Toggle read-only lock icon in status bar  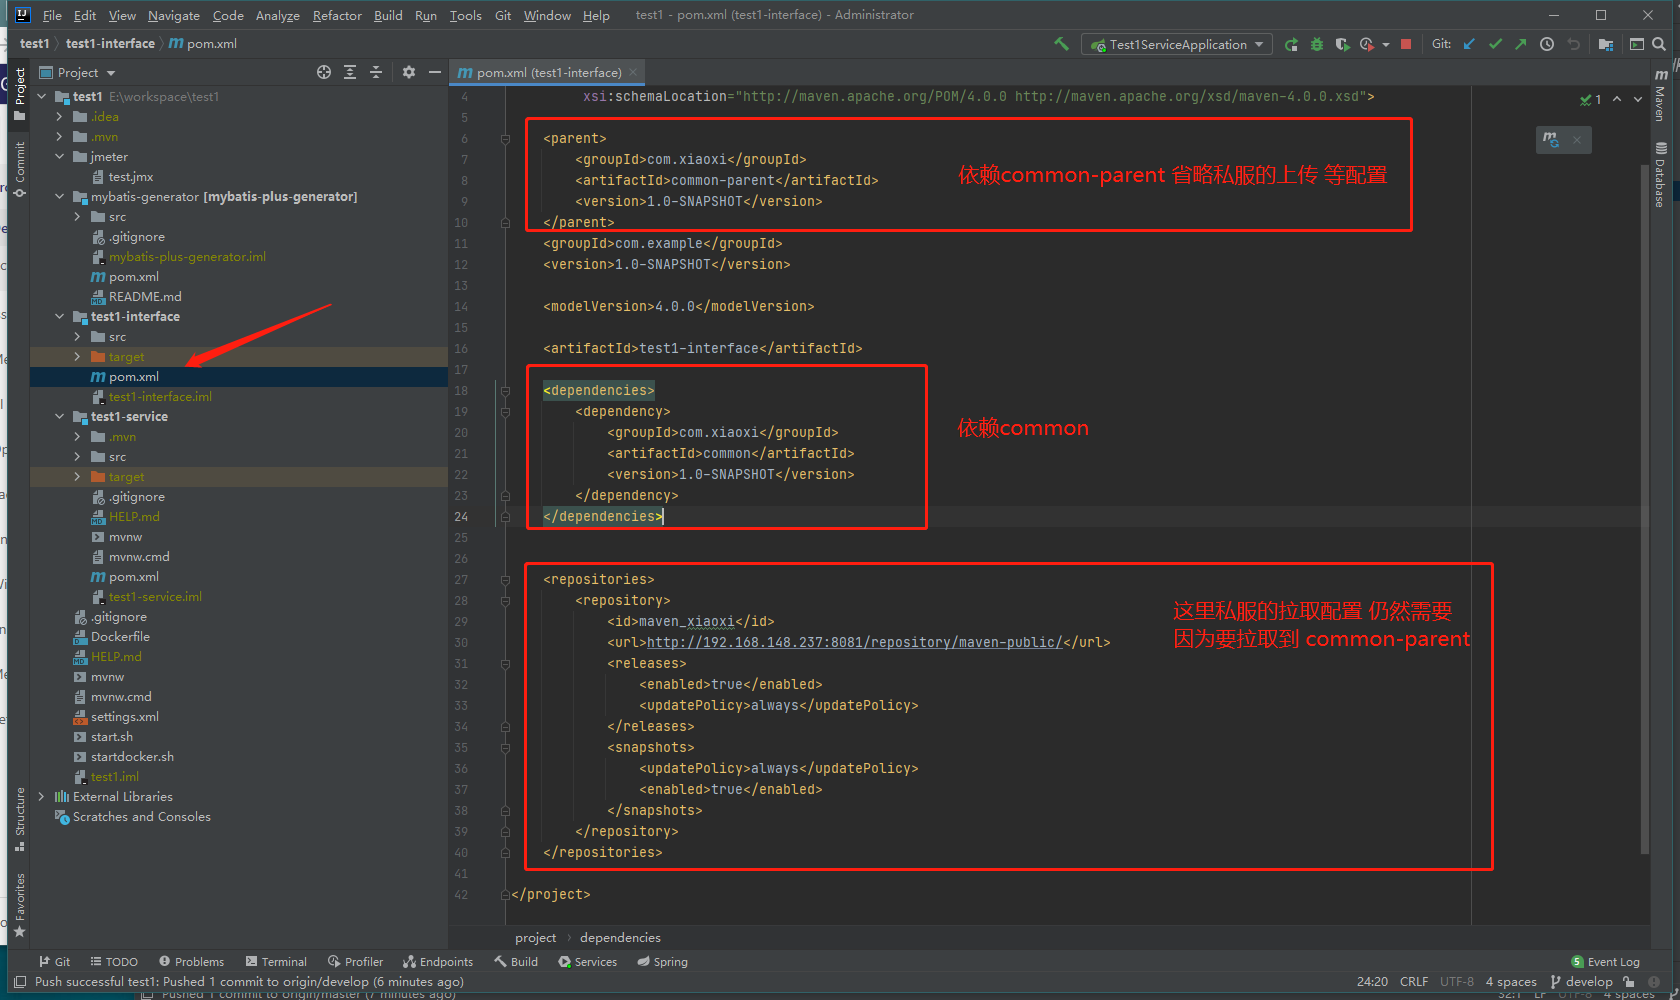(1629, 982)
